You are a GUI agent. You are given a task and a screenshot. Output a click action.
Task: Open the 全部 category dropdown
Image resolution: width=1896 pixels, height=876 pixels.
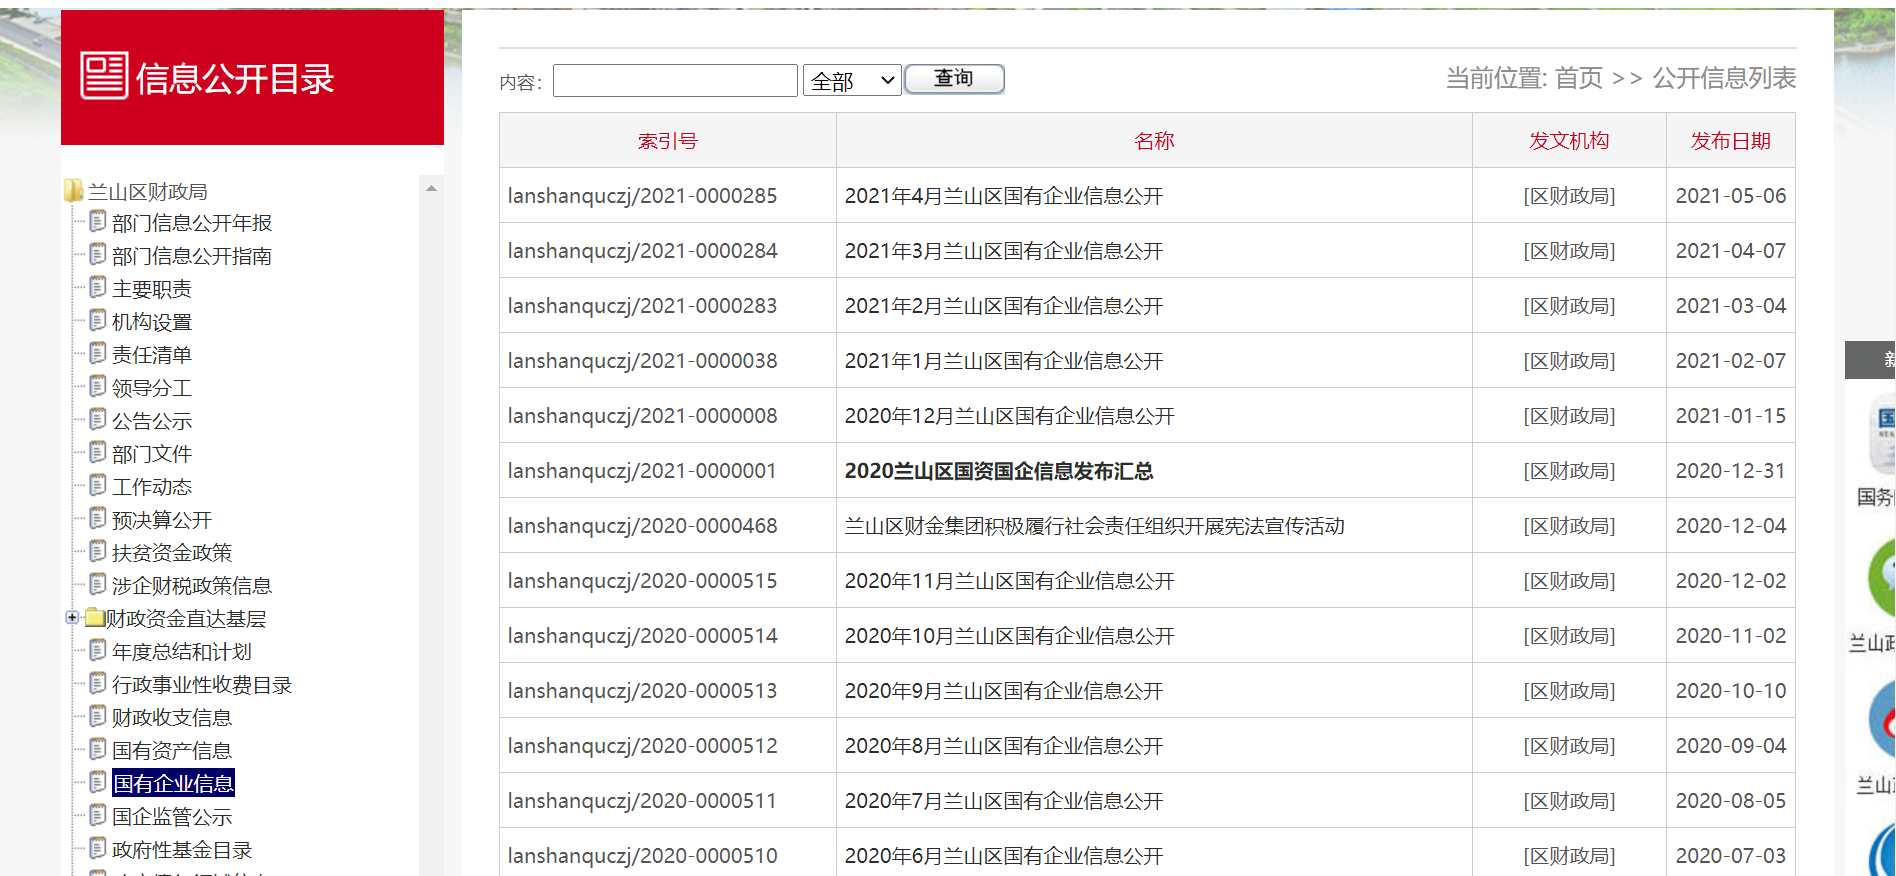tap(852, 80)
